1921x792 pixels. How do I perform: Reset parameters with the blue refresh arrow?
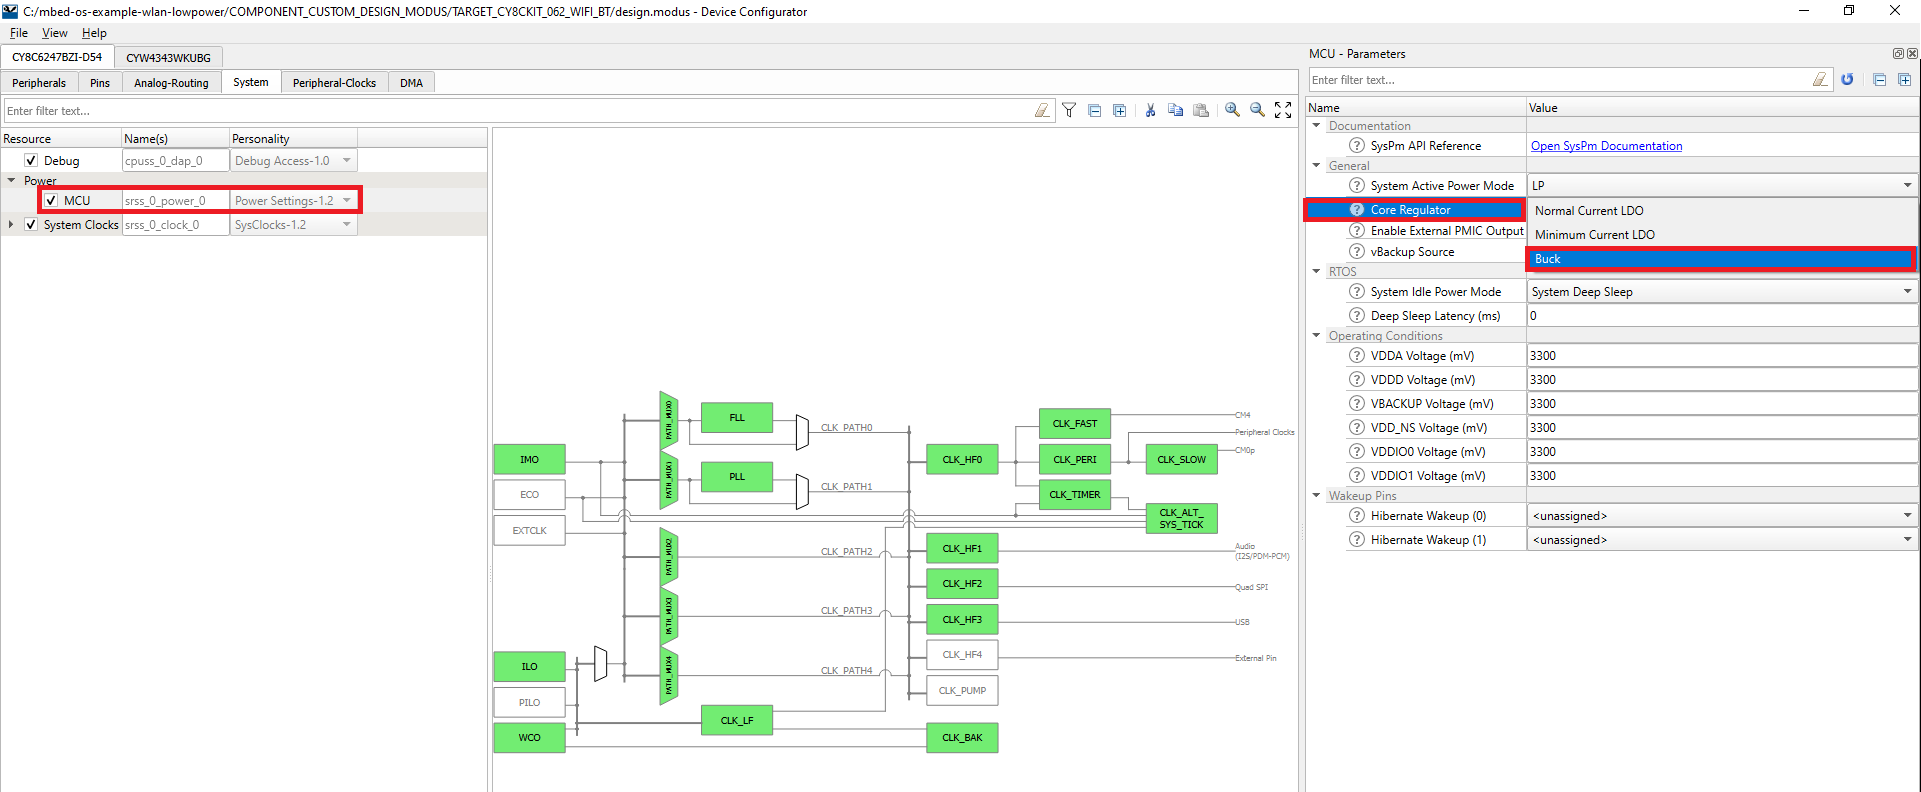pyautogui.click(x=1847, y=80)
